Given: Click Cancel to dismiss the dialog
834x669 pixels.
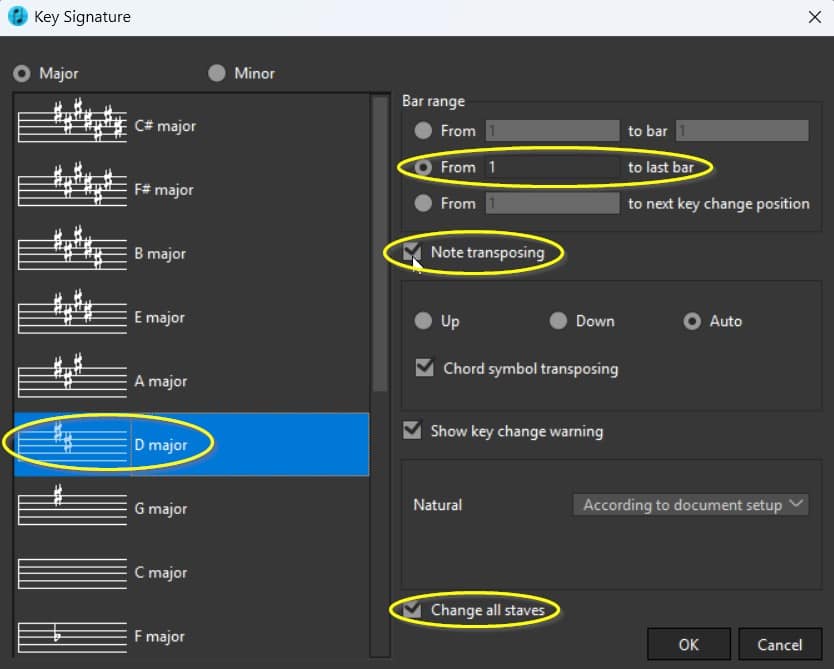Looking at the screenshot, I should pyautogui.click(x=779, y=645).
